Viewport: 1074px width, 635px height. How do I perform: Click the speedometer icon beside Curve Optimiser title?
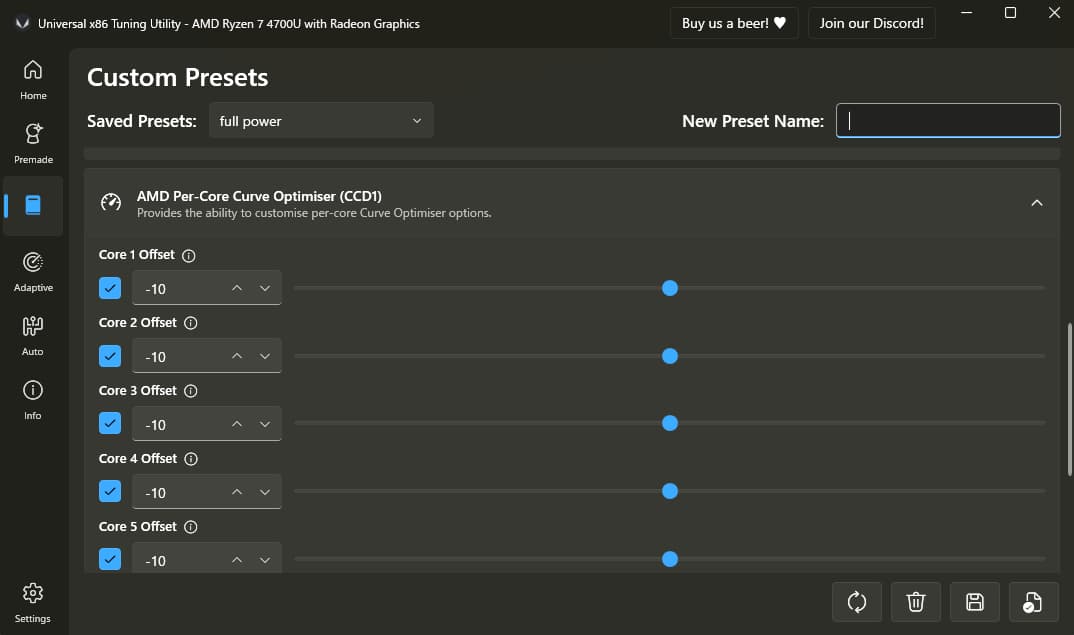pos(111,203)
